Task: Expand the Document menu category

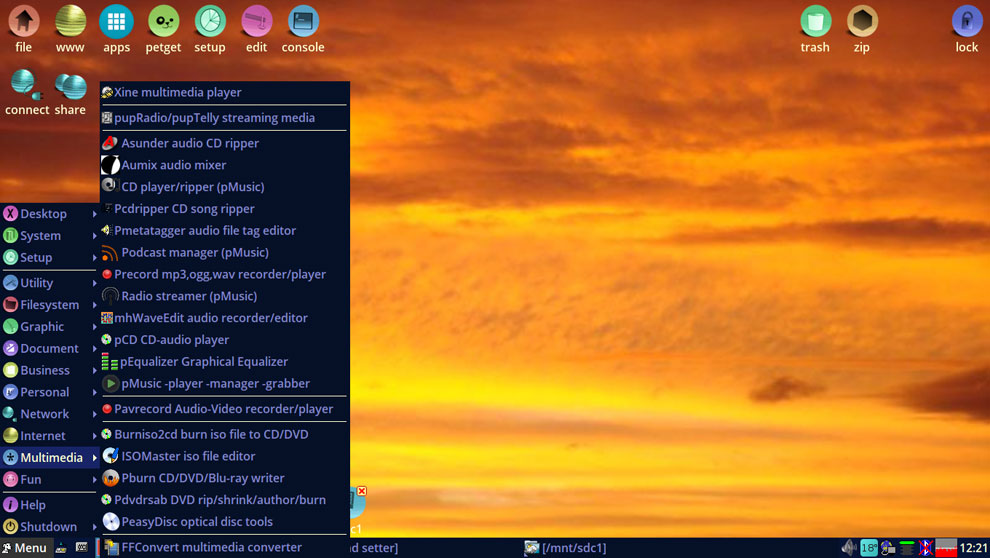Action: 50,348
